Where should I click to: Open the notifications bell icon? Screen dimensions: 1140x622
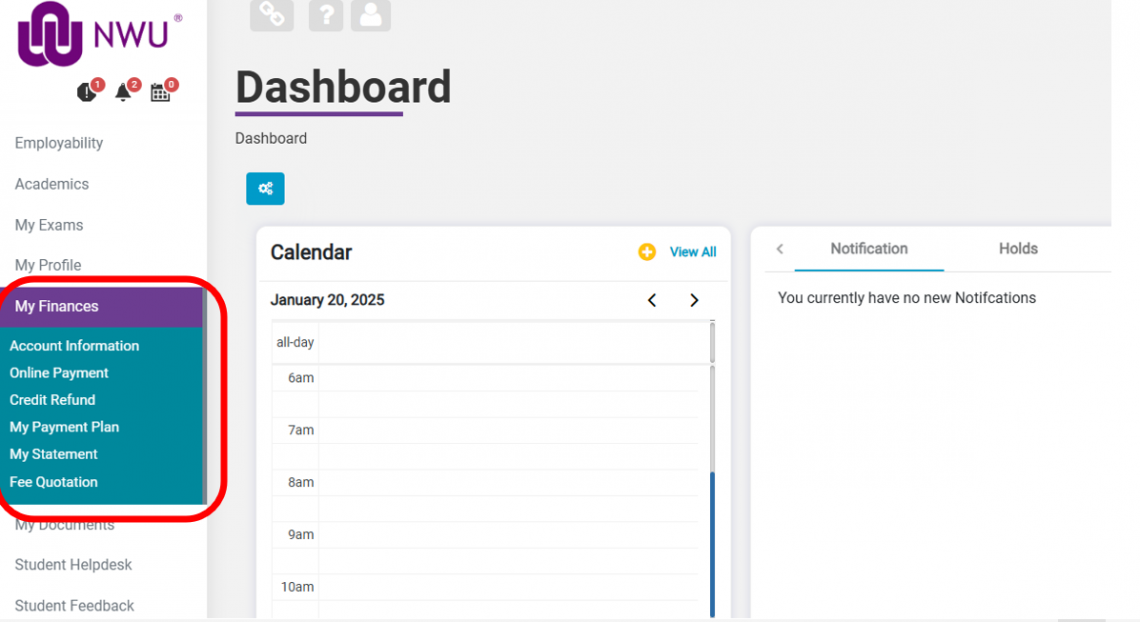click(124, 92)
